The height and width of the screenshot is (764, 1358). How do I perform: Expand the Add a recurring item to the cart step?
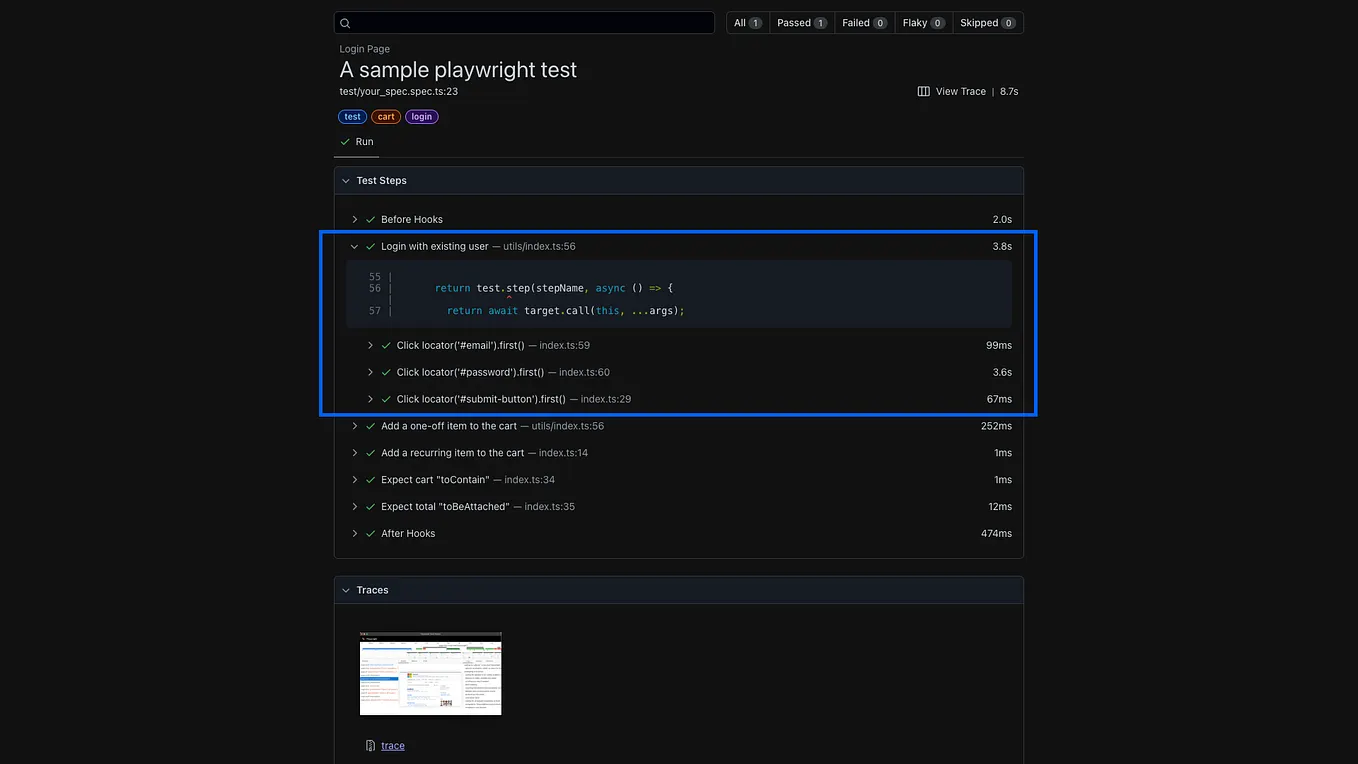click(x=355, y=452)
